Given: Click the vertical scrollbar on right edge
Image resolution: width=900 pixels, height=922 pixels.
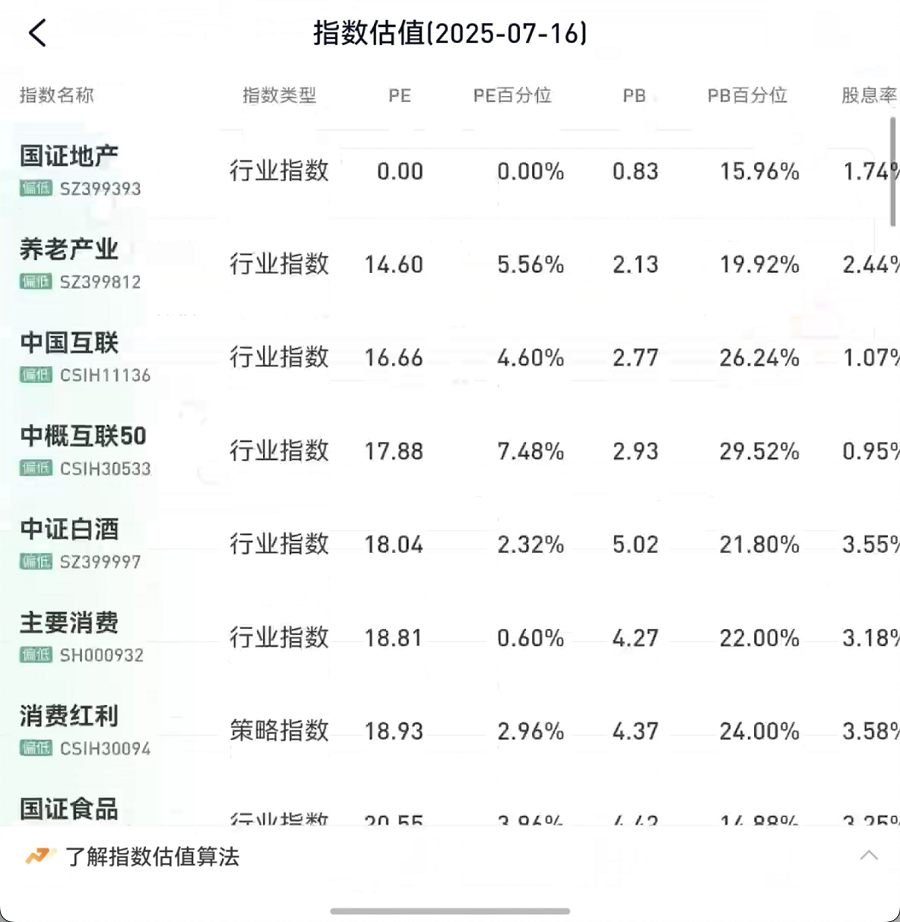Looking at the screenshot, I should [893, 171].
